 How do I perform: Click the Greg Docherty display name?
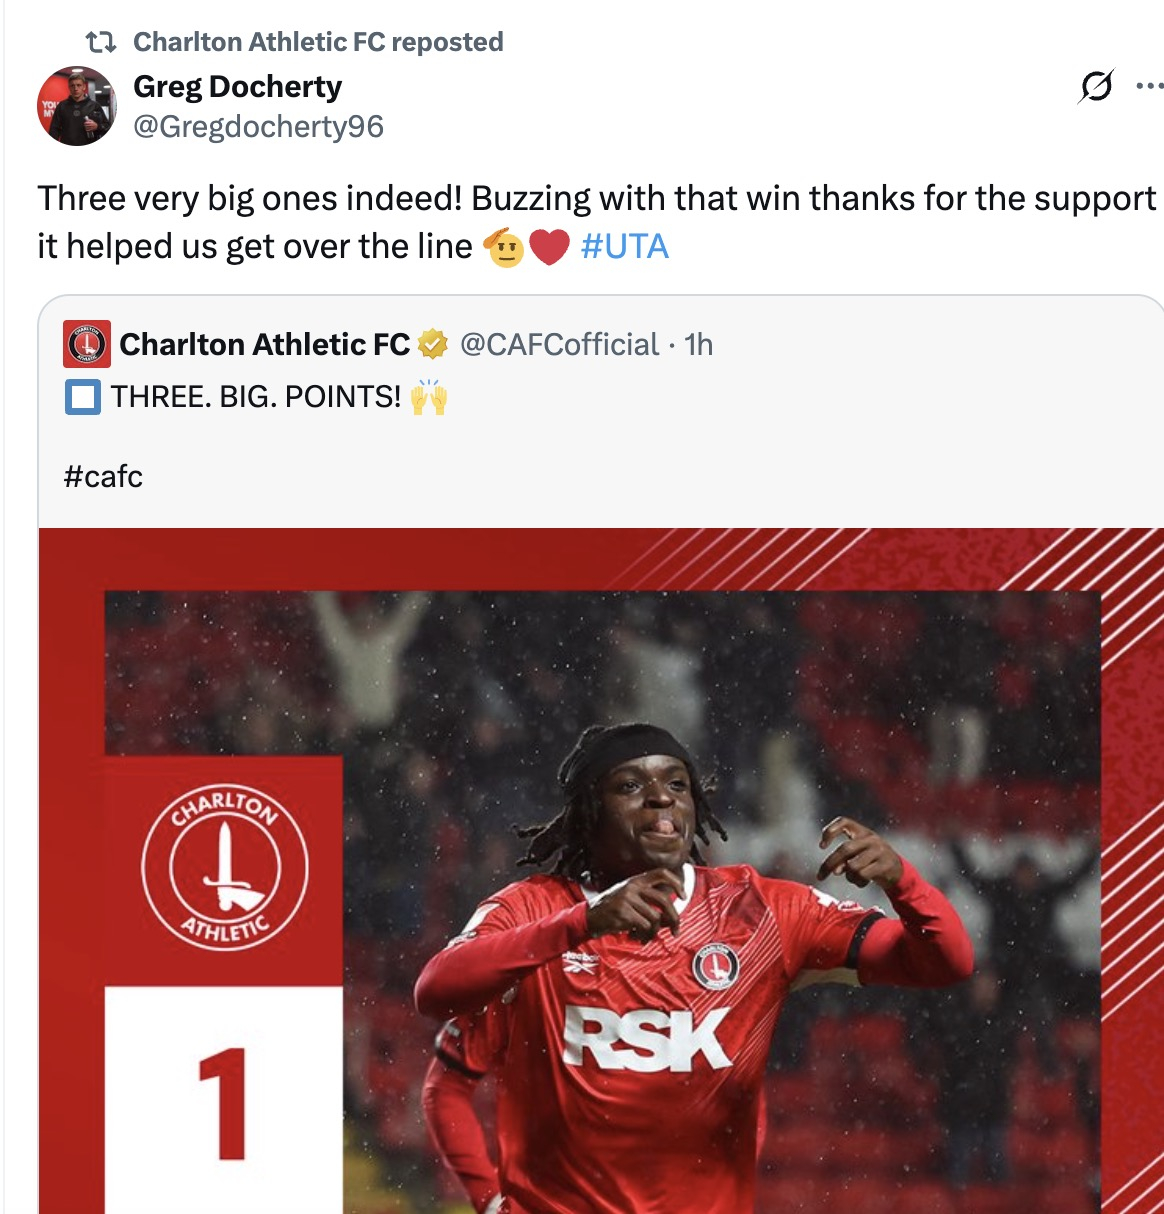point(238,87)
